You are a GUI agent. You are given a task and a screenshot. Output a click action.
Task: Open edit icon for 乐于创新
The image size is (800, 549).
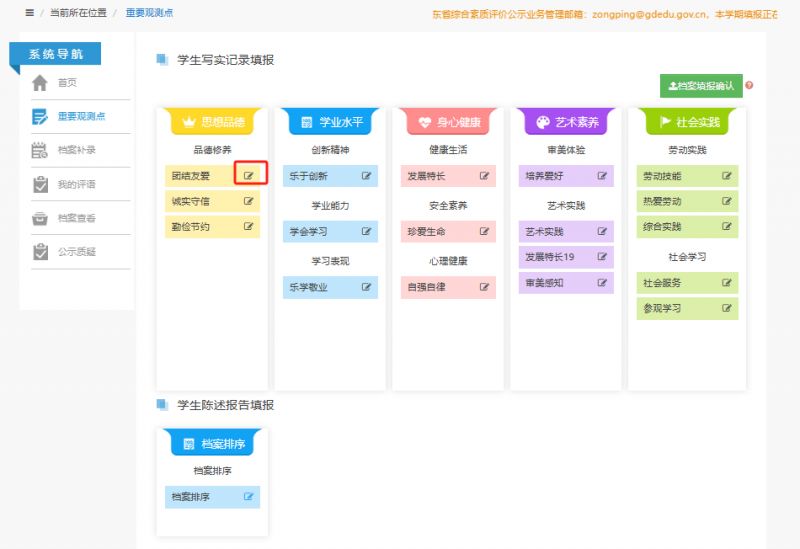pos(366,176)
